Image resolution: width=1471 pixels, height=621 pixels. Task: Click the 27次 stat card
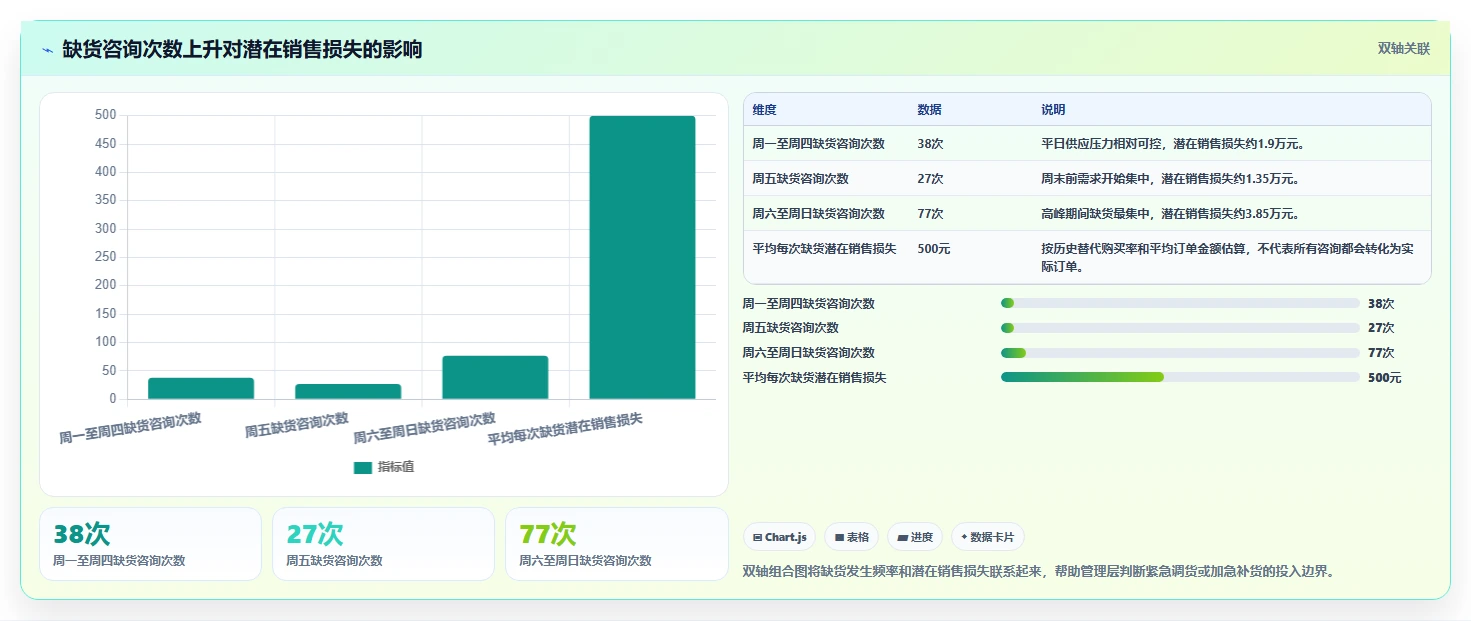click(383, 544)
